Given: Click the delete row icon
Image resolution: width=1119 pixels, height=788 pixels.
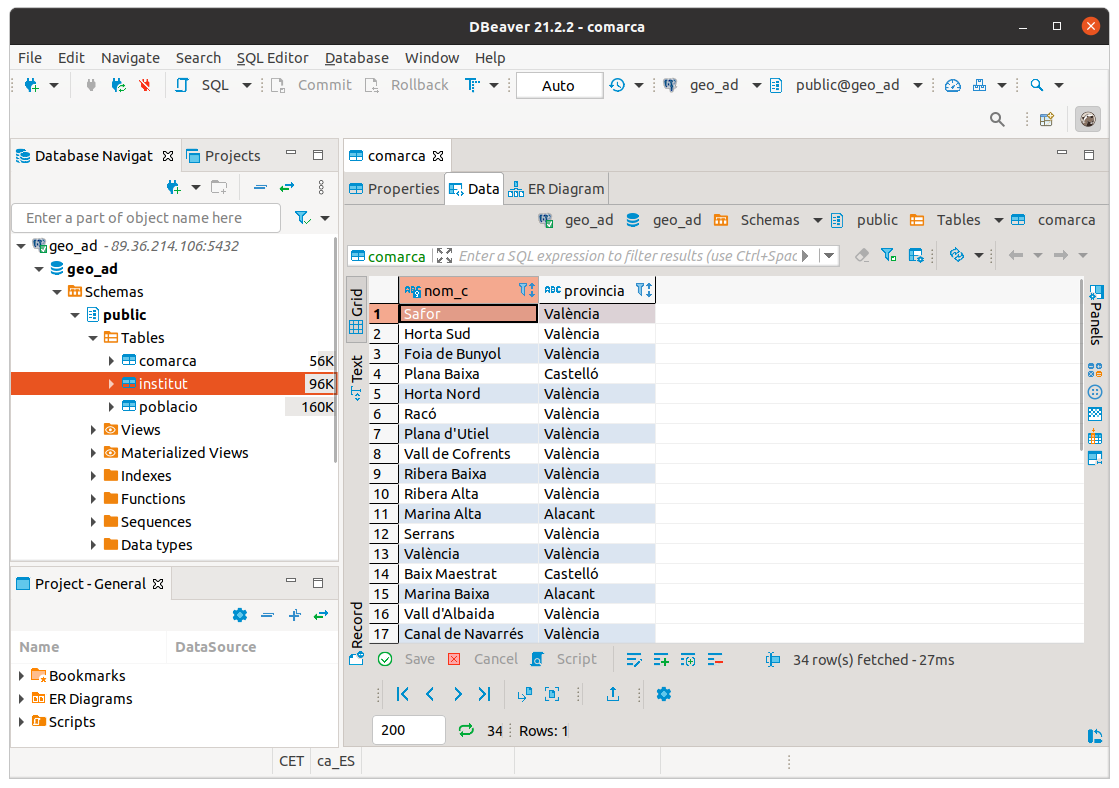Looking at the screenshot, I should [x=715, y=660].
